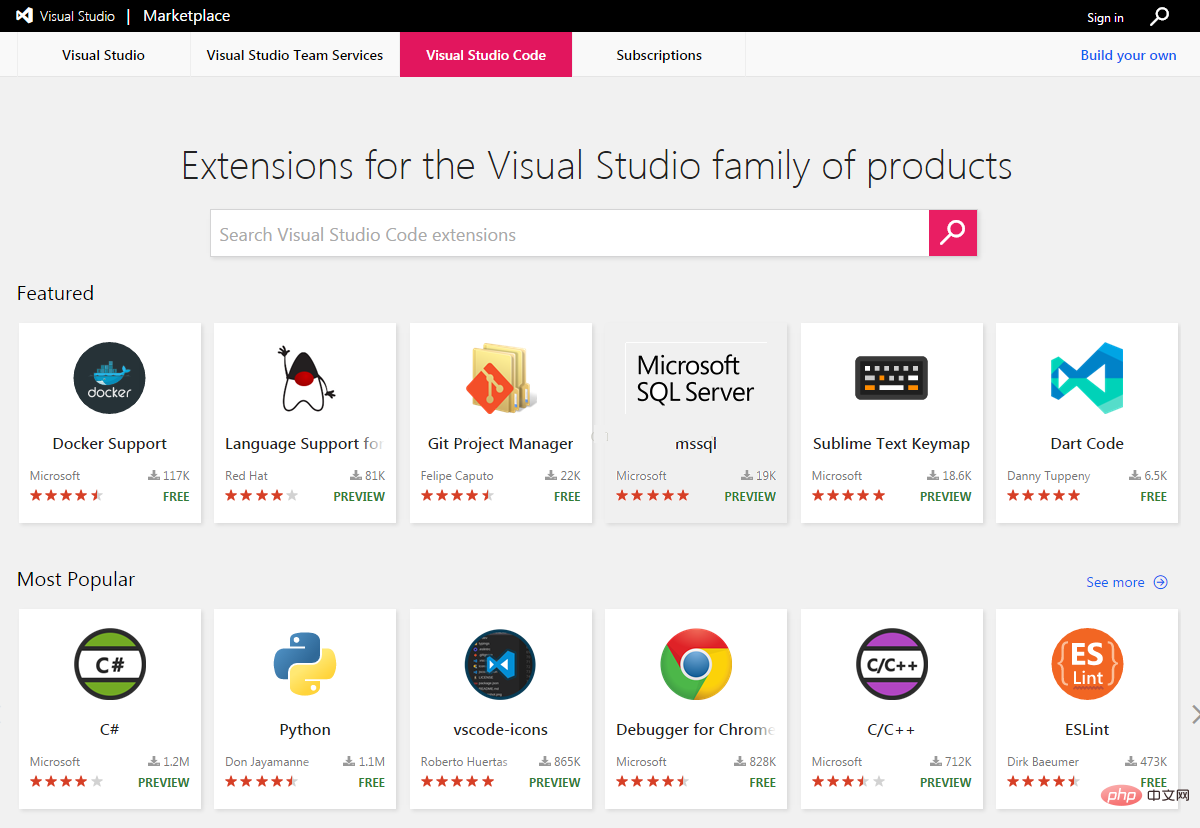Screen dimensions: 1200x828
Task: Open the Python extension logo
Action: [305, 664]
